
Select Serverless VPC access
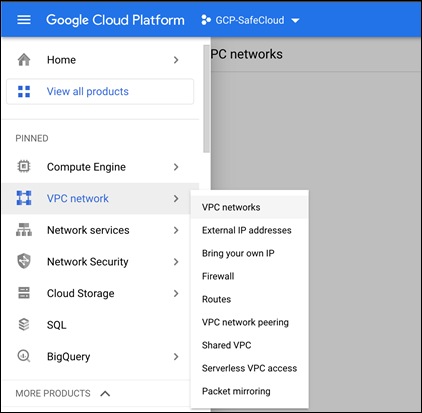(249, 368)
